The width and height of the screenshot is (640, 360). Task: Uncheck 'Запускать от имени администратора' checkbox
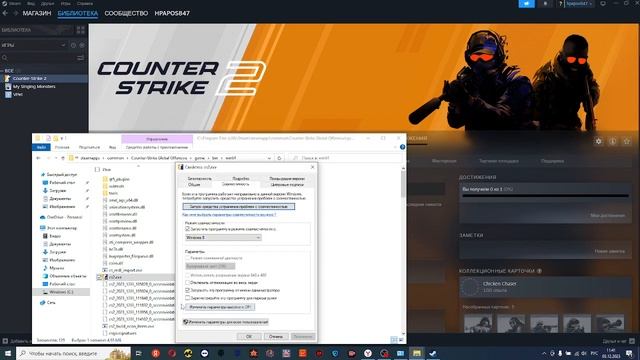[x=188, y=290]
